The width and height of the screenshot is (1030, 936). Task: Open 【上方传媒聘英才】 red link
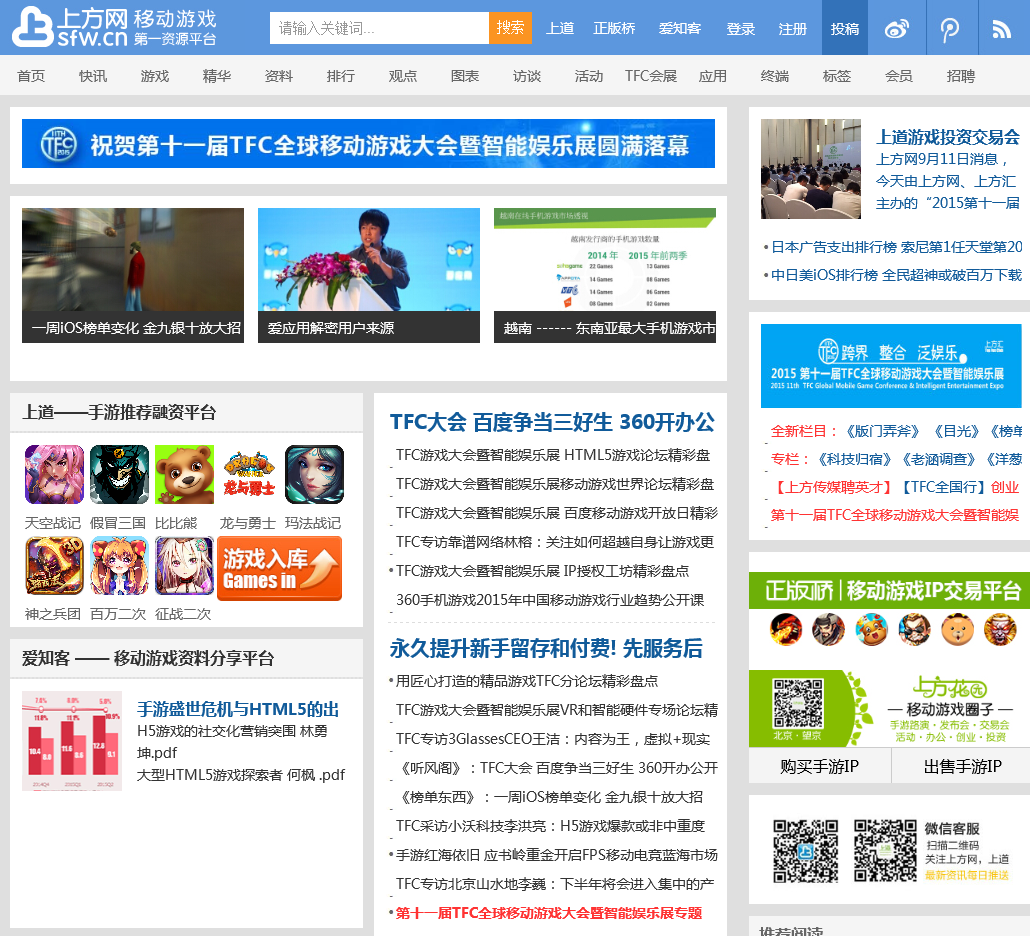[x=832, y=487]
